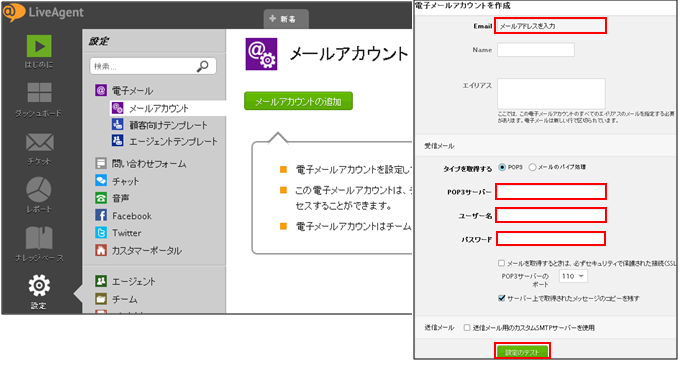The image size is (693, 367).
Task: Select メールアカウント menu item
Action: [x=159, y=108]
